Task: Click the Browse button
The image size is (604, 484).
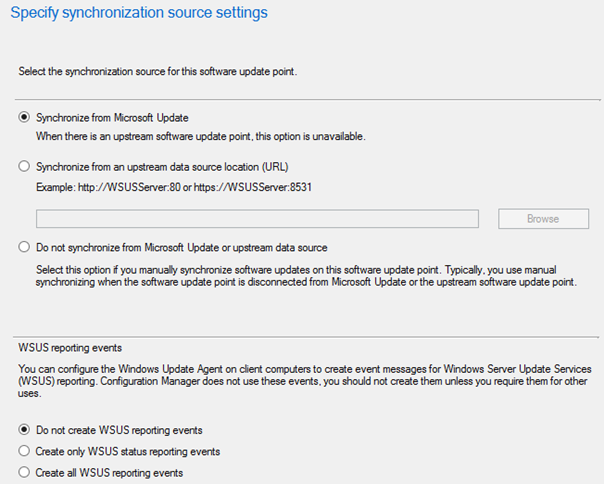Action: coord(544,219)
